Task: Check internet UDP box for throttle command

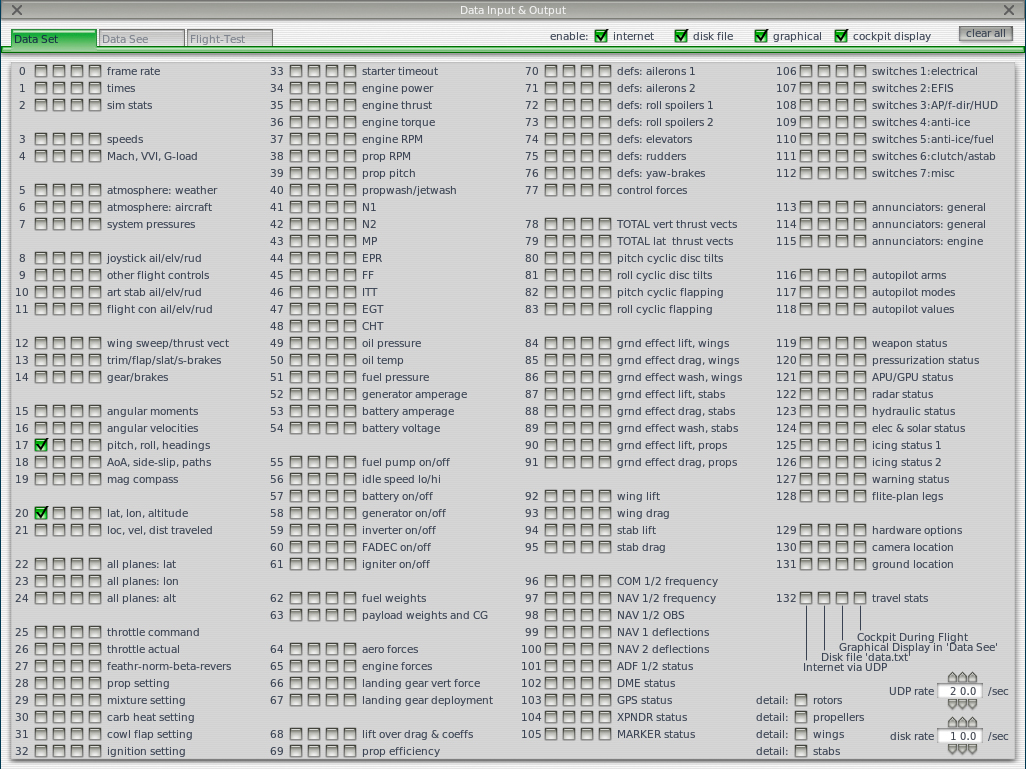Action: 41,632
